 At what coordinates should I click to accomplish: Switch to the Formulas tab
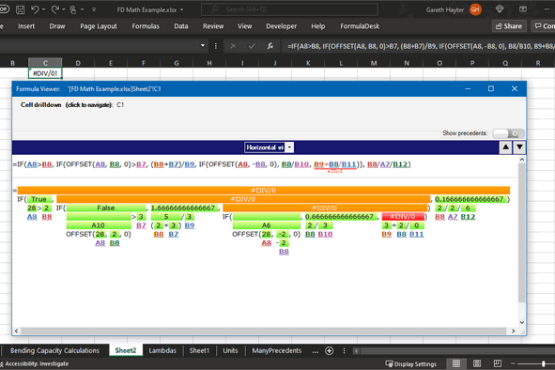(x=145, y=26)
